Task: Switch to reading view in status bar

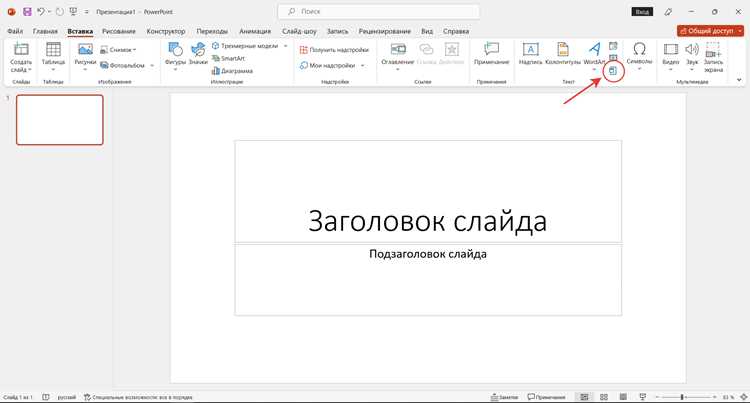Action: tap(623, 397)
